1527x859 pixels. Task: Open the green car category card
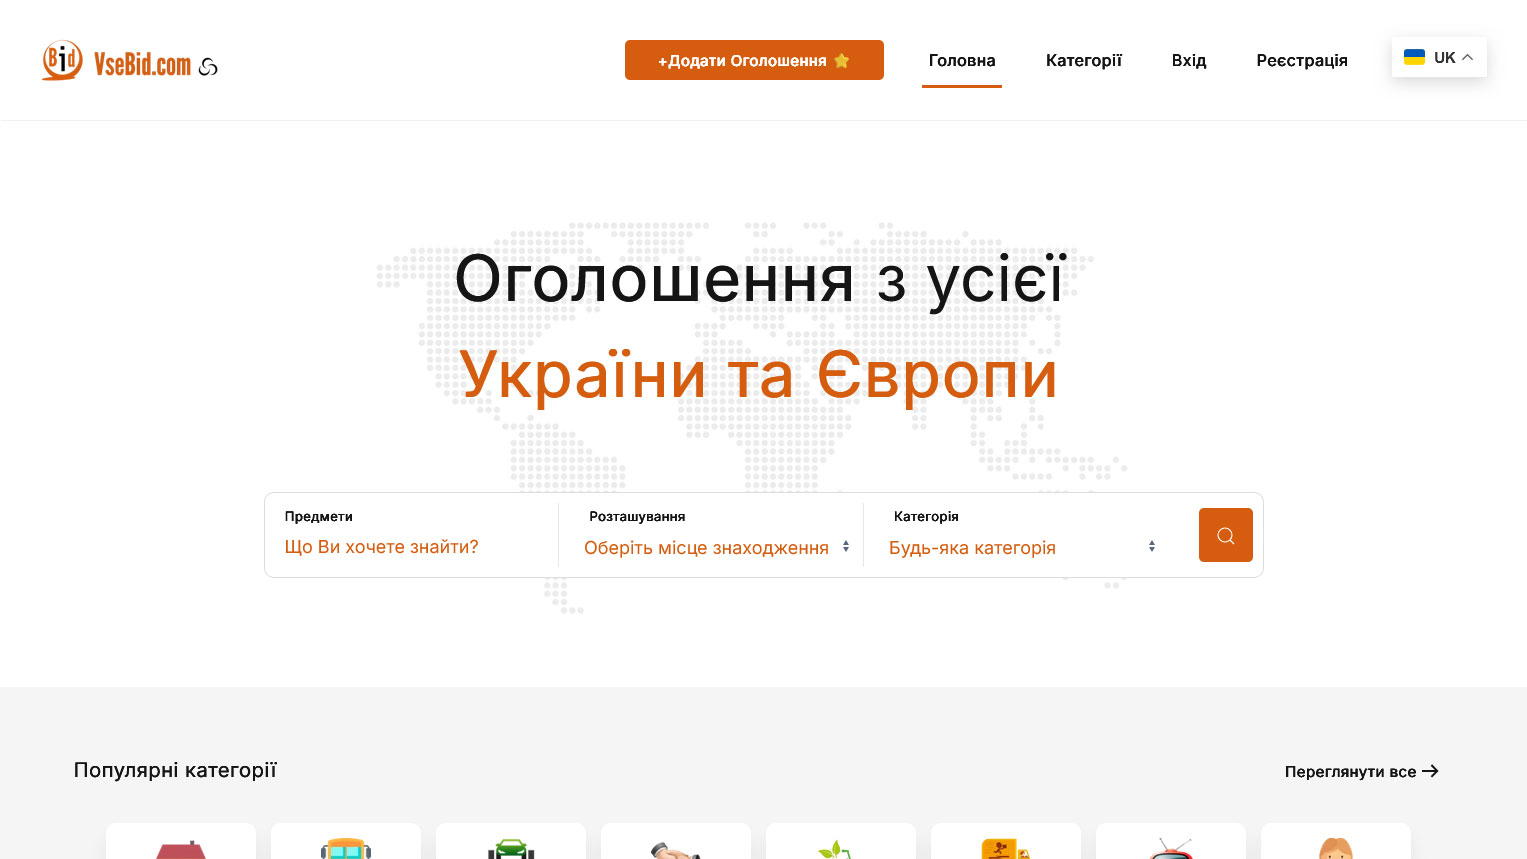pos(511,841)
